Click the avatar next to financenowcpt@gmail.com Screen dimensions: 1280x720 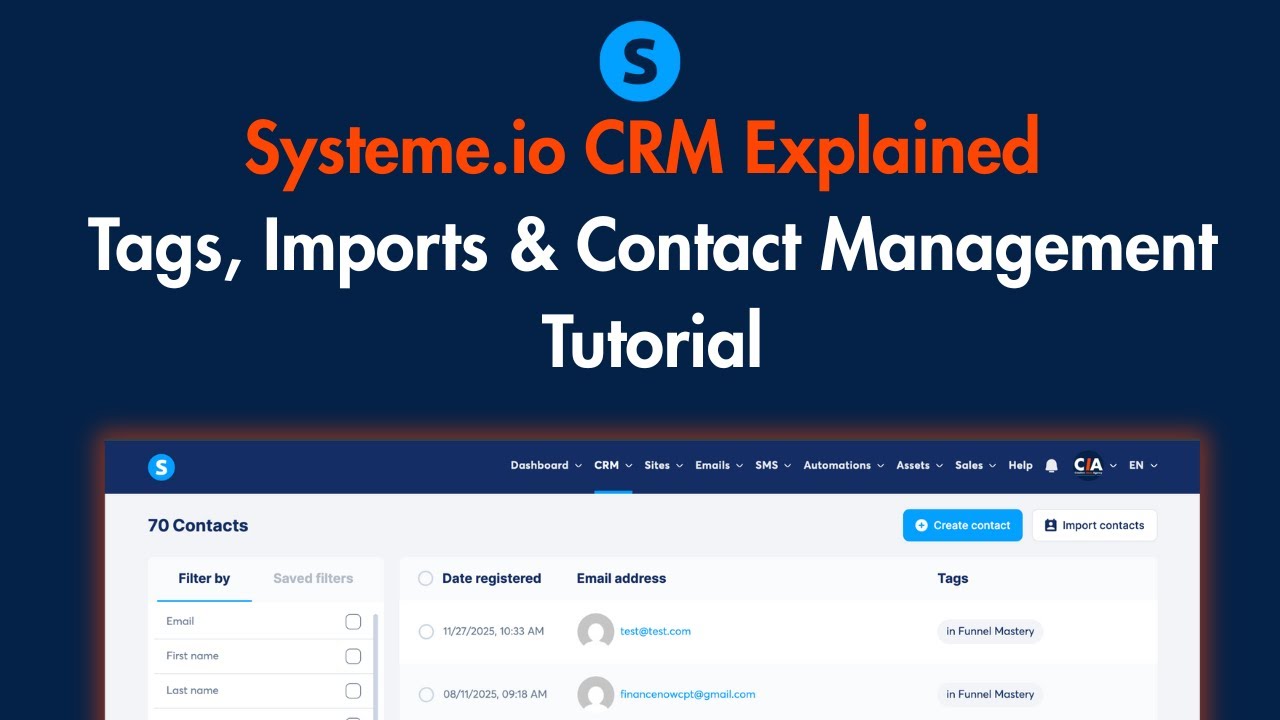pos(596,694)
